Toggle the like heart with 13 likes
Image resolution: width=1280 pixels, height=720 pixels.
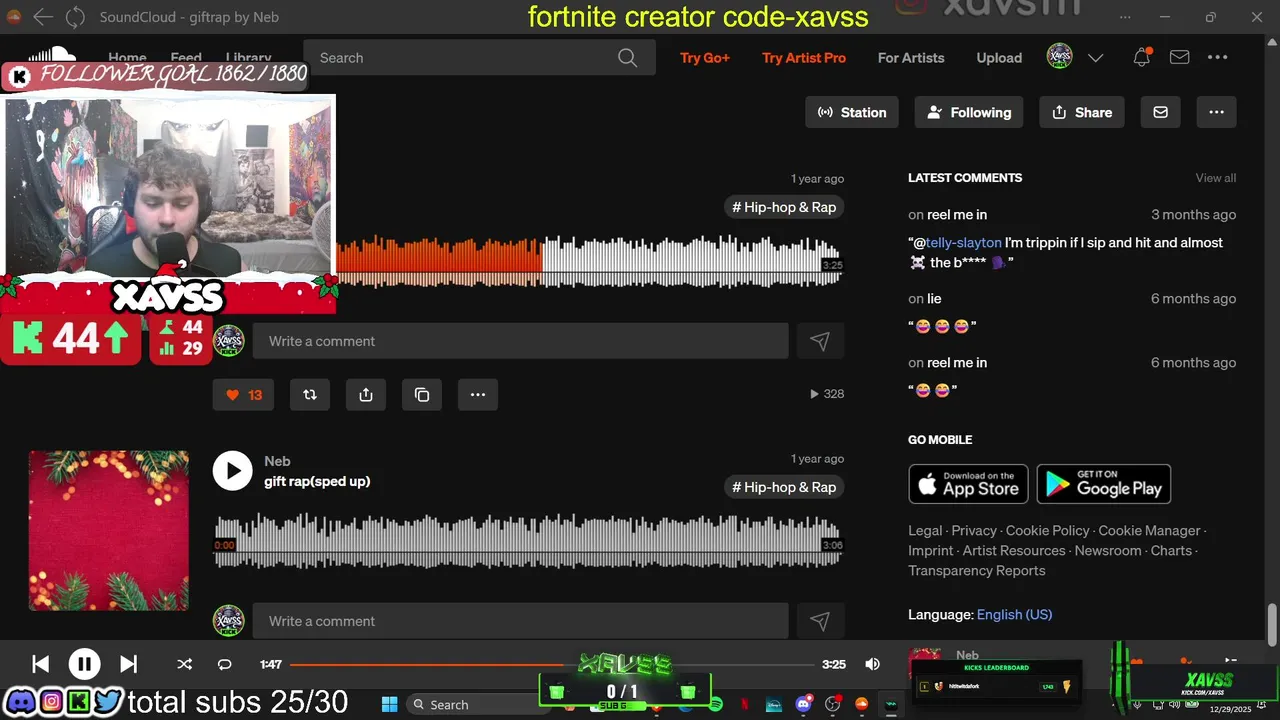(x=243, y=394)
